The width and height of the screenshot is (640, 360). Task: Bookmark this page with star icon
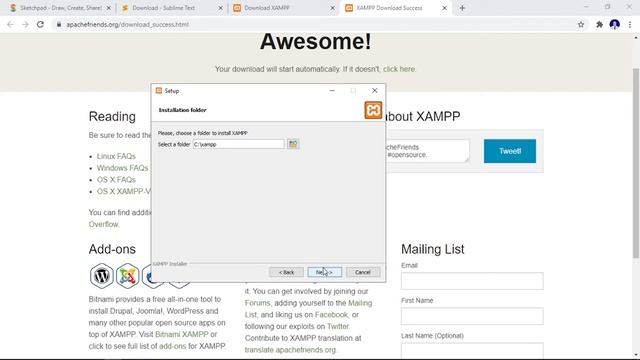[581, 24]
